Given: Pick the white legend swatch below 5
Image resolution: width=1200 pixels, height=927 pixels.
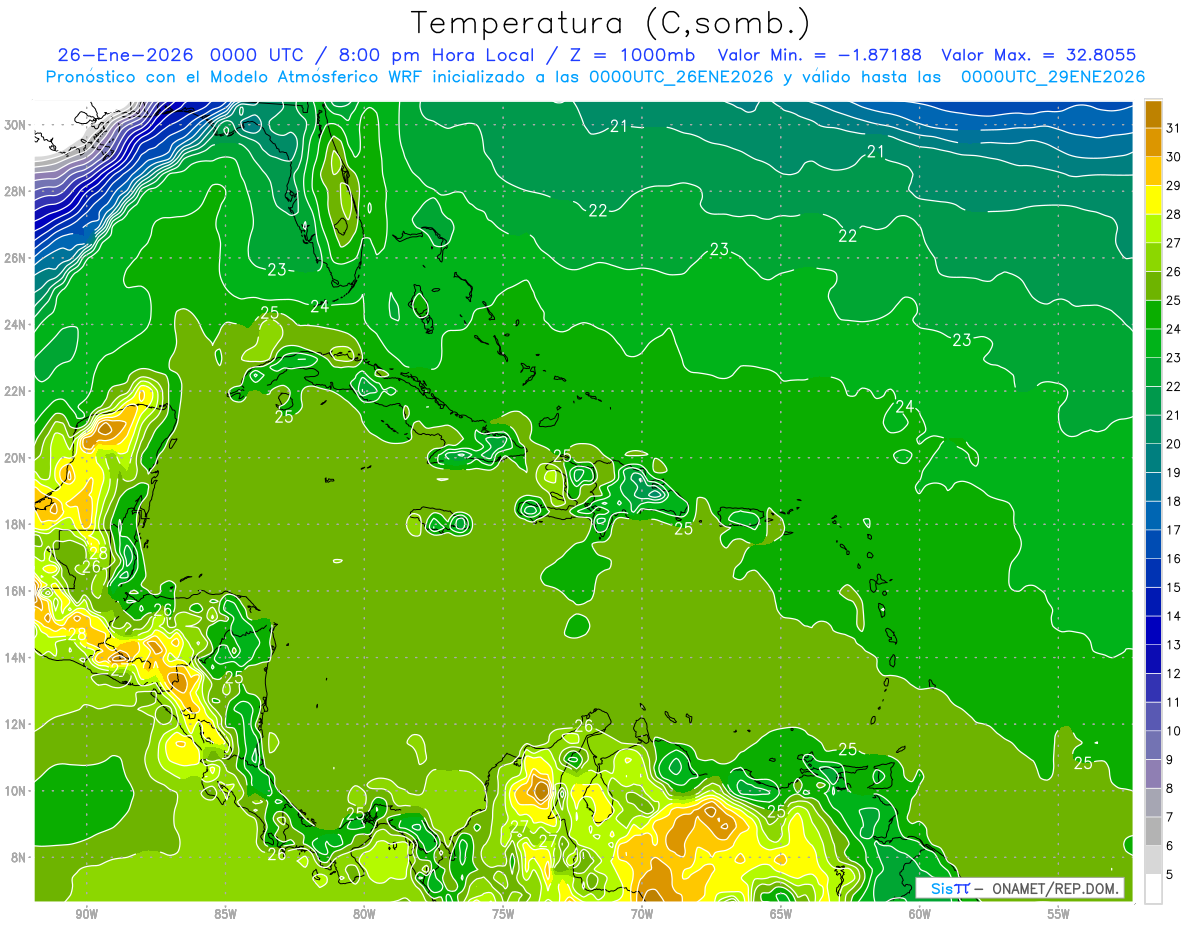Looking at the screenshot, I should 1153,889.
